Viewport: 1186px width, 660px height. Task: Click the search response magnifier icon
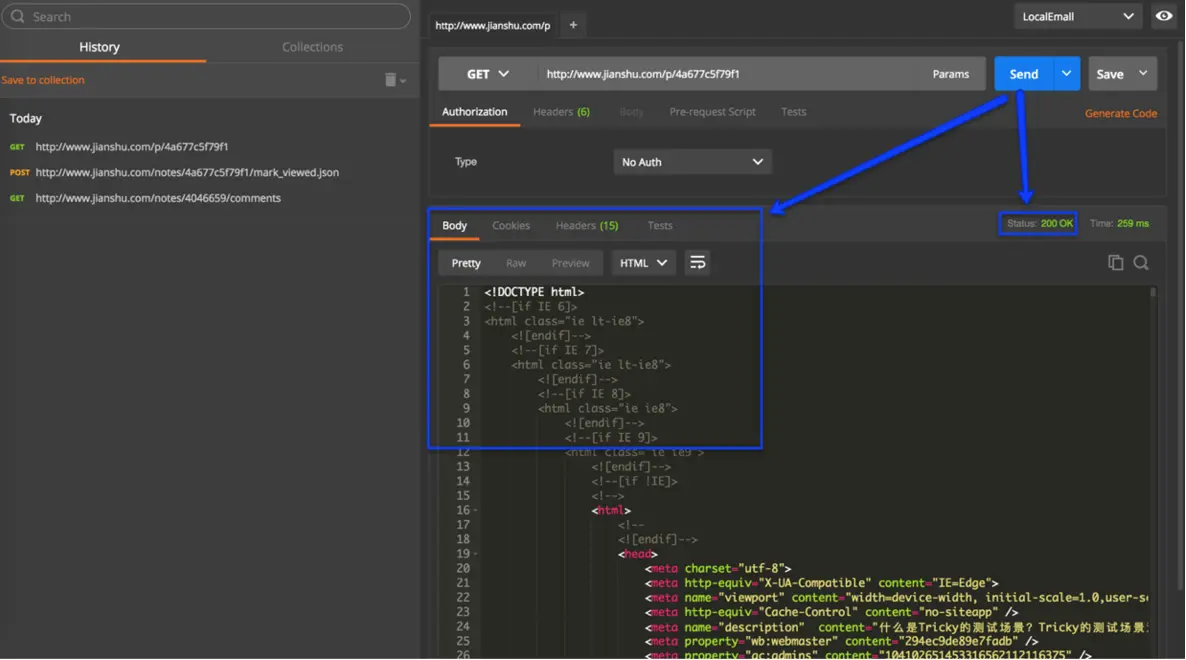(1141, 263)
